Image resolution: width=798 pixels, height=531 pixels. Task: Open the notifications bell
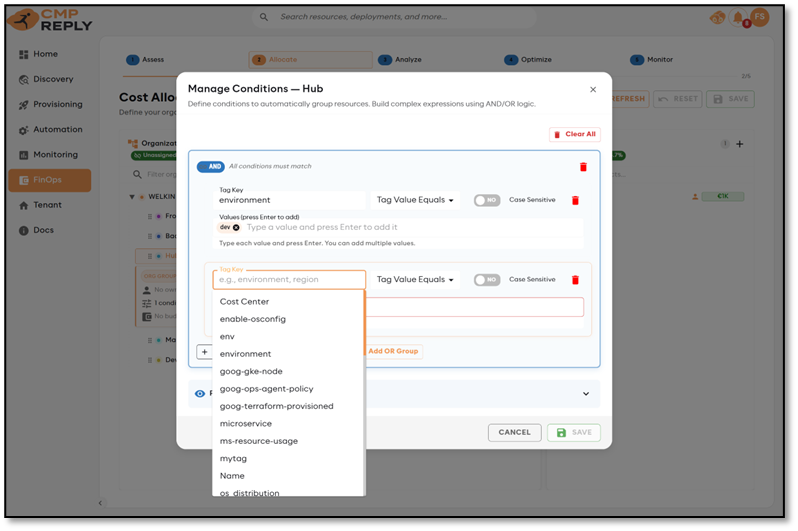coord(738,18)
